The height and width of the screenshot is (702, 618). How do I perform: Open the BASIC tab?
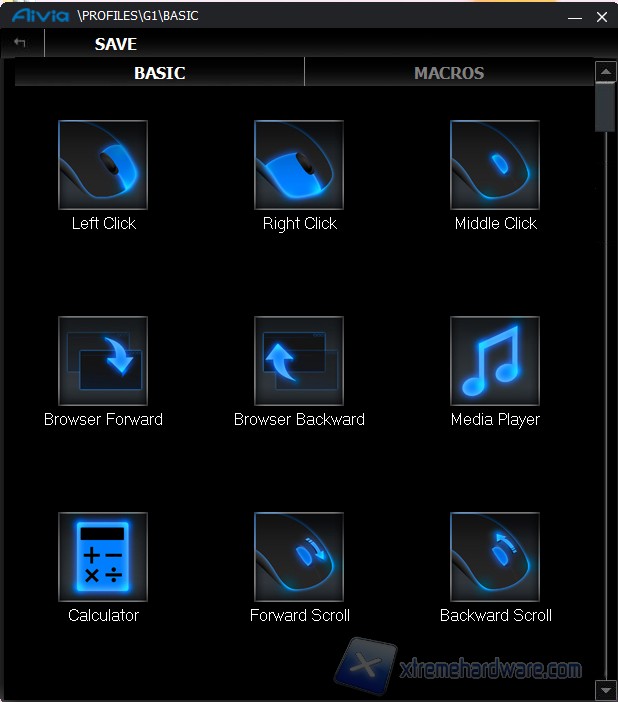(160, 73)
